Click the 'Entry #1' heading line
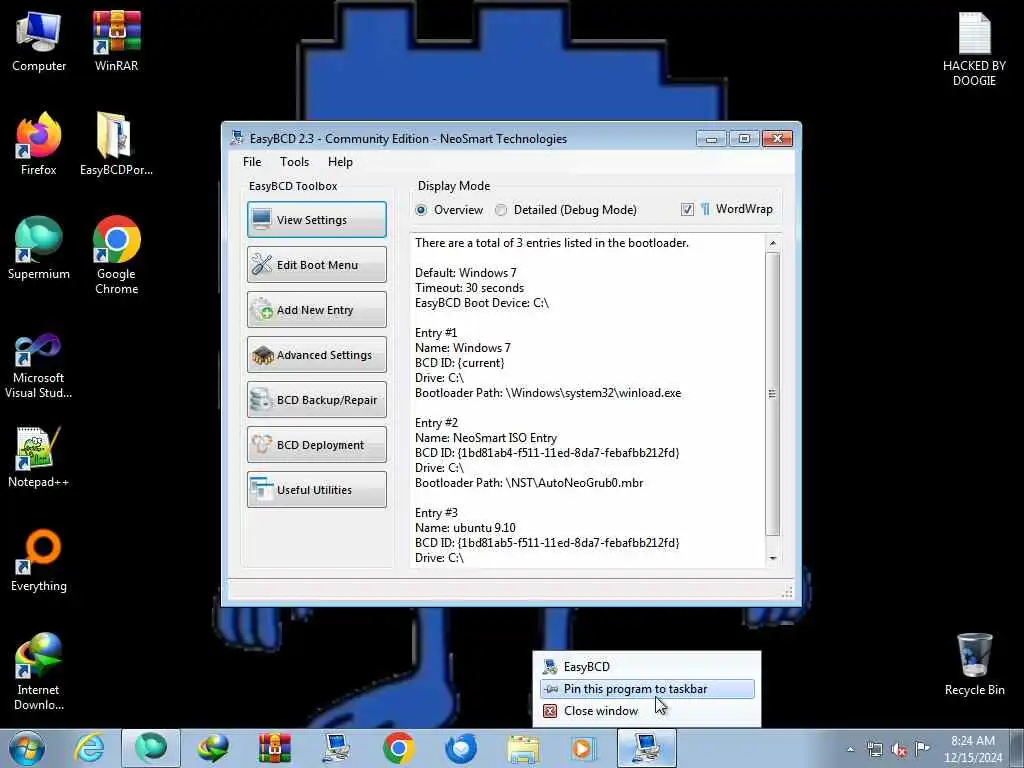This screenshot has height=768, width=1024. 436,333
